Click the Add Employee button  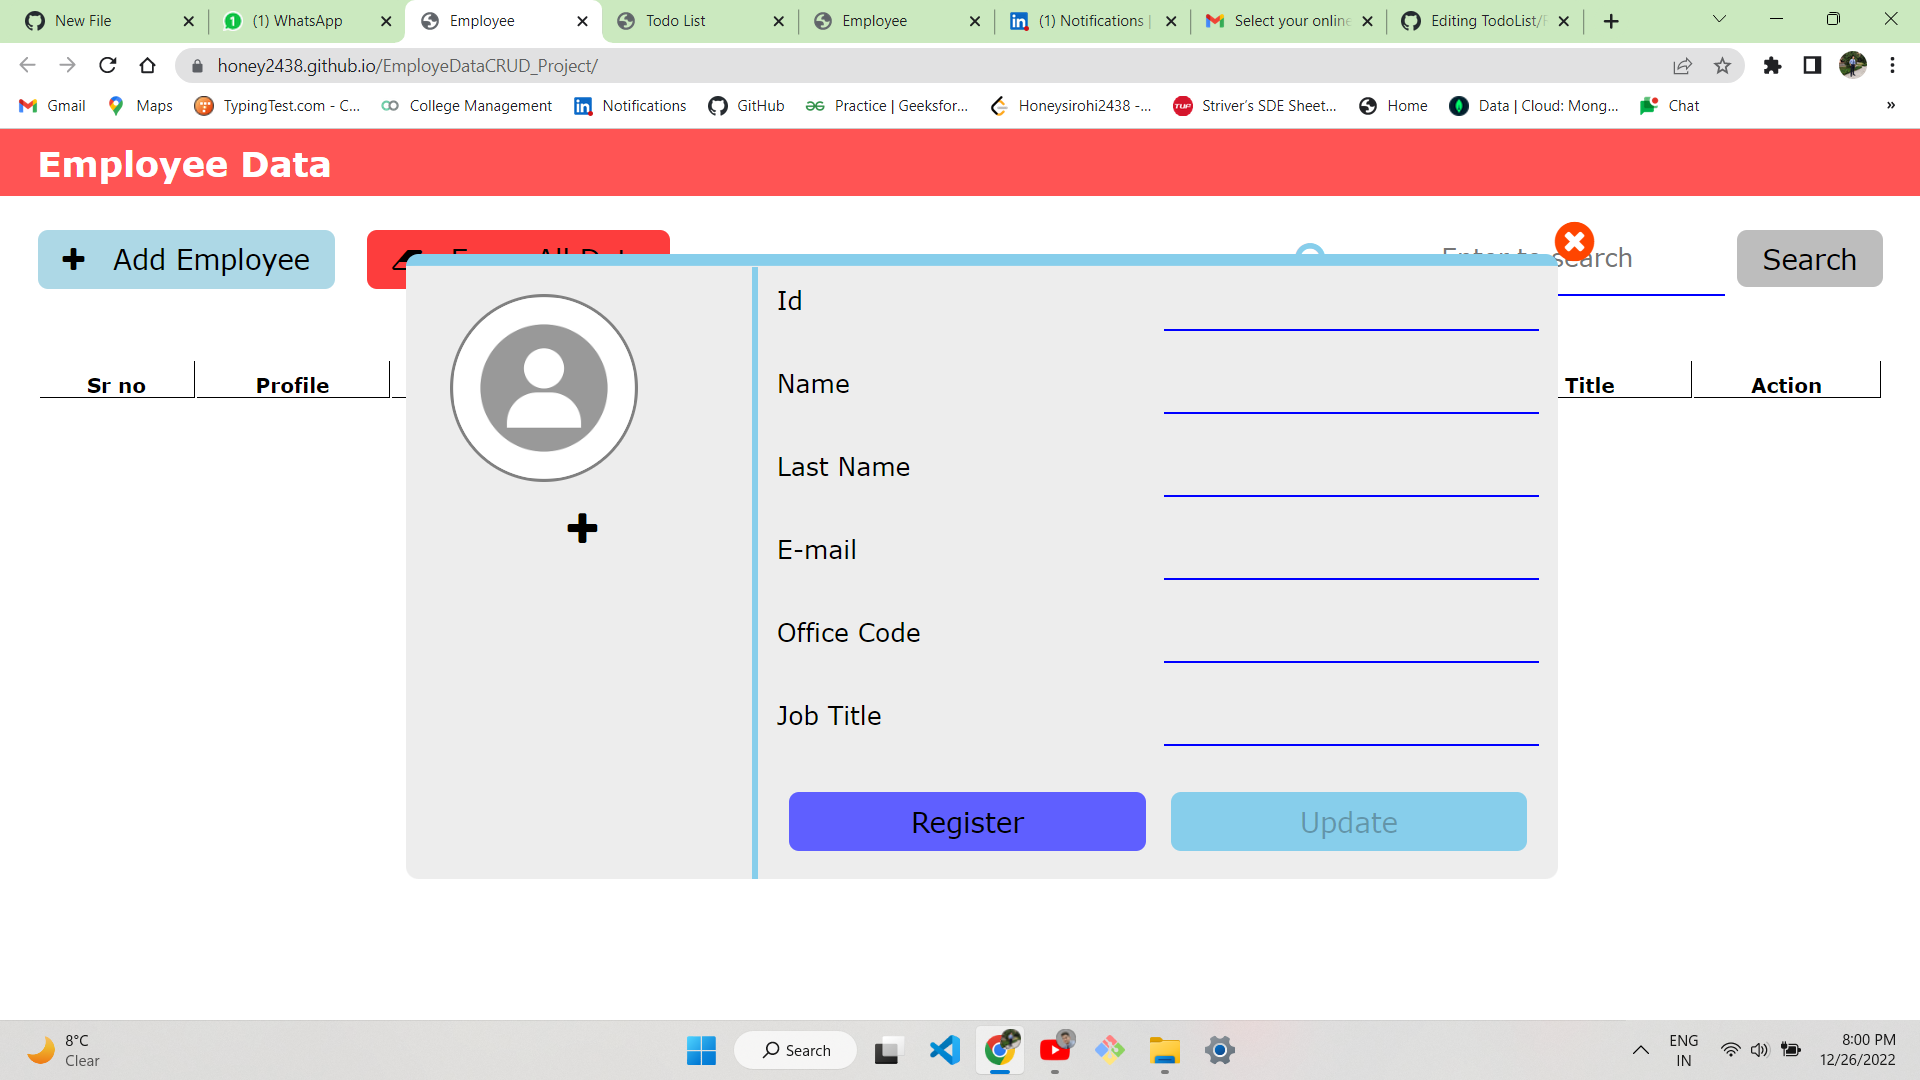click(186, 260)
